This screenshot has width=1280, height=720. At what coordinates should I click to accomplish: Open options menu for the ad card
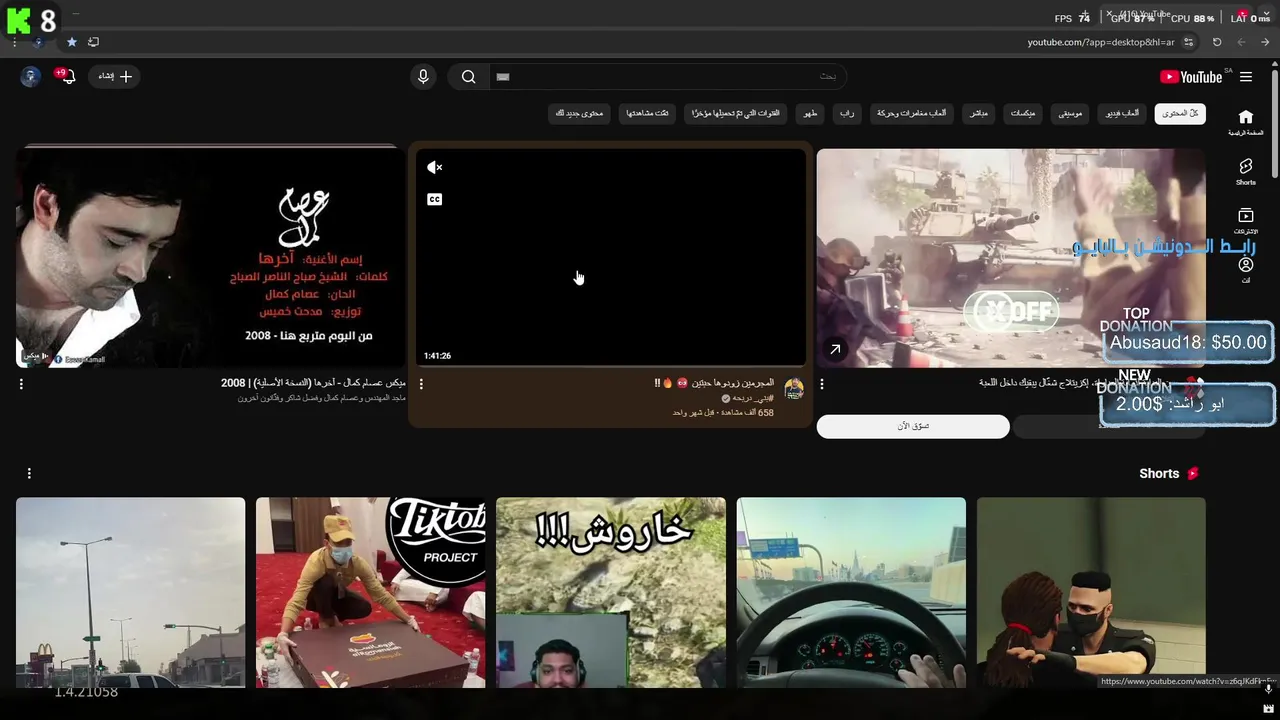tap(822, 384)
